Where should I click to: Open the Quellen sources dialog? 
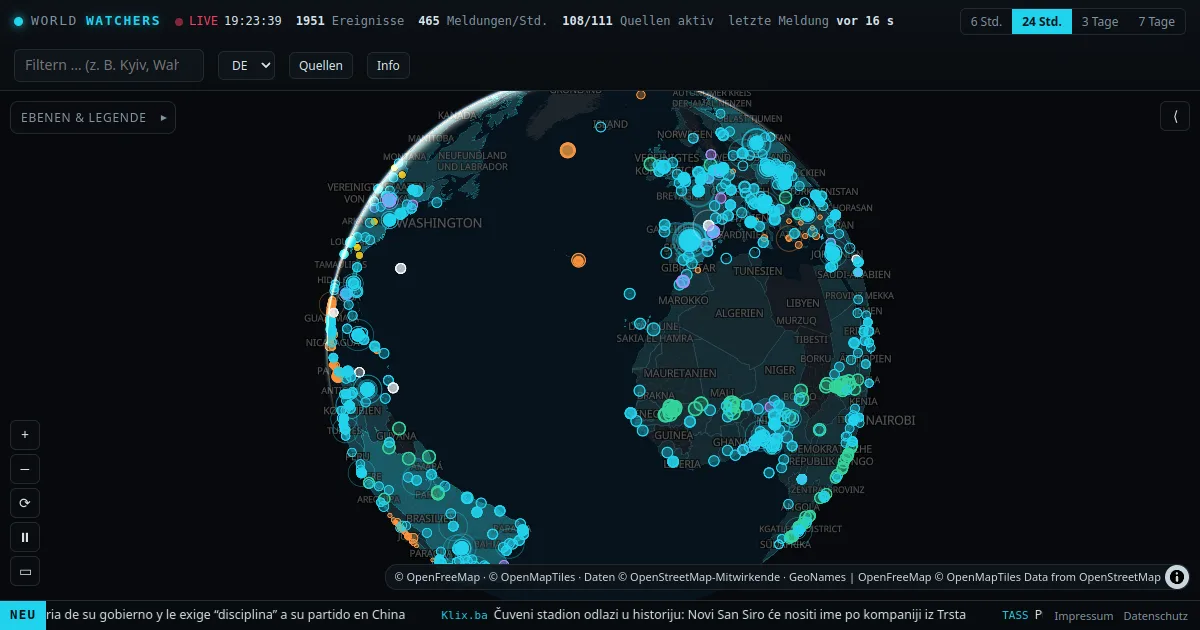point(321,65)
